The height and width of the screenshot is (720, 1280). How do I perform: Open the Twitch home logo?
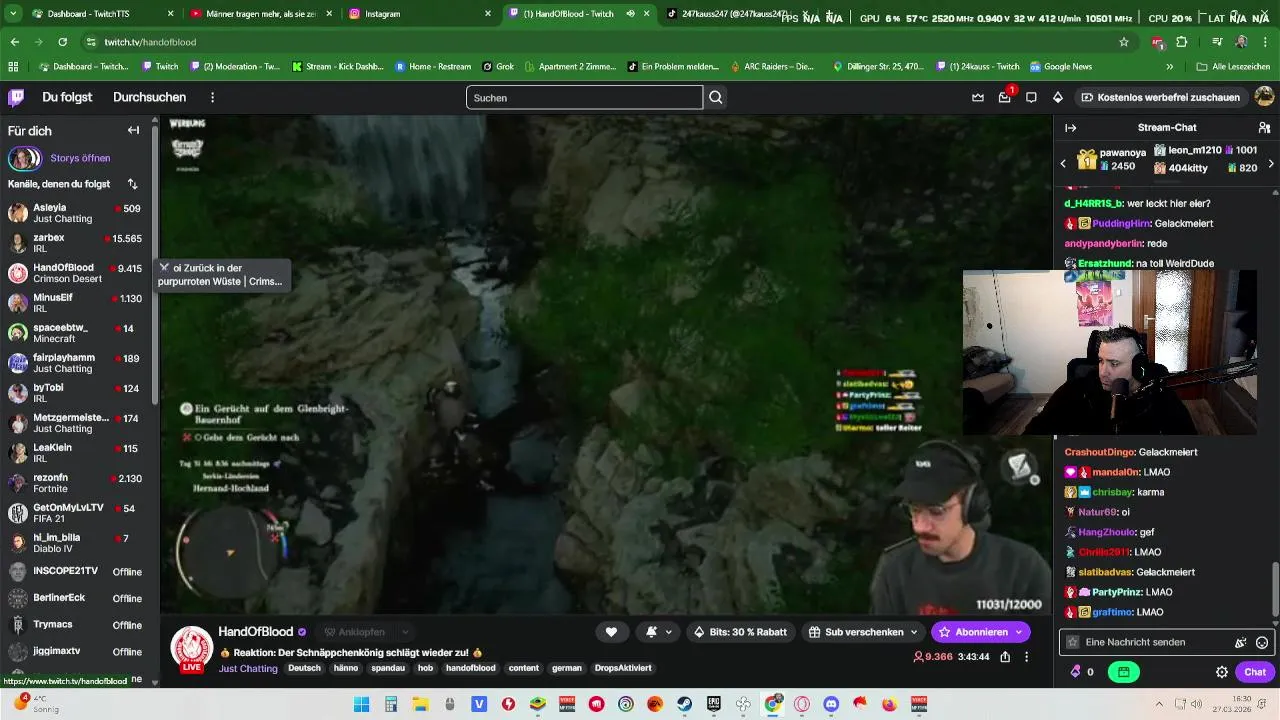(16, 97)
